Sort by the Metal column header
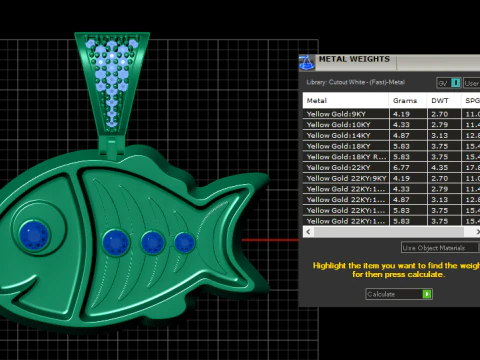Screen dimensions: 480x360 (x=346, y=100)
